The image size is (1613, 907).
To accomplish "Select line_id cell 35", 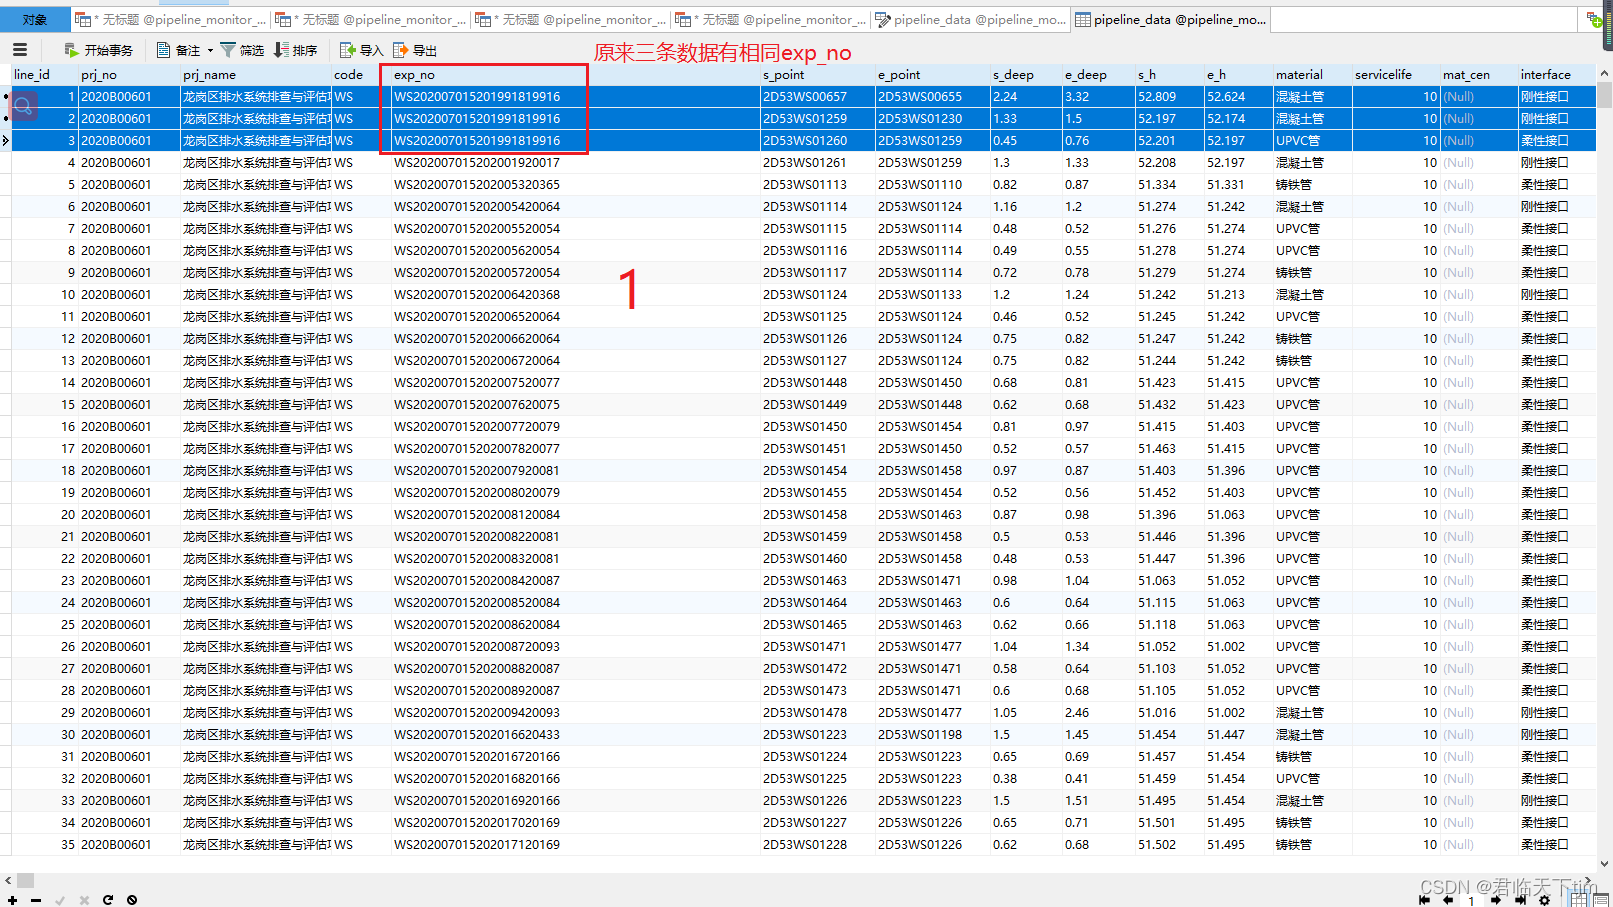I will pyautogui.click(x=45, y=845).
